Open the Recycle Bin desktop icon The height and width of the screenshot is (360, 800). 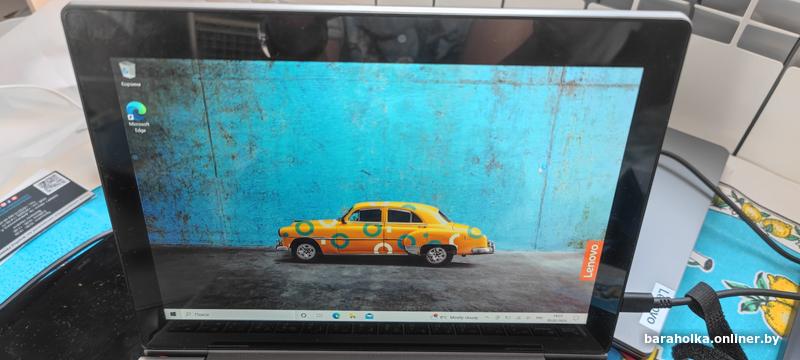click(127, 73)
